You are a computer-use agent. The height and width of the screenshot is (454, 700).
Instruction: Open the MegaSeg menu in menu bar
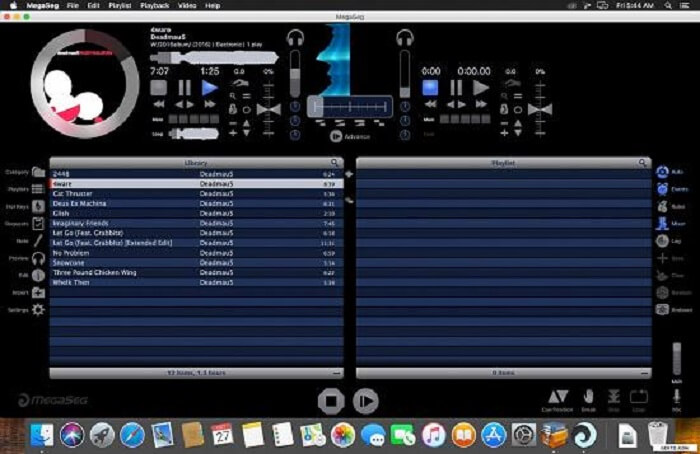pyautogui.click(x=42, y=6)
